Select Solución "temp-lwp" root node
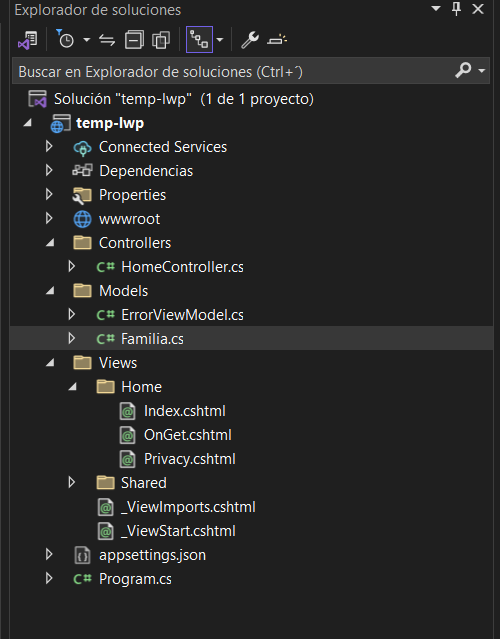500x639 pixels. (x=184, y=99)
